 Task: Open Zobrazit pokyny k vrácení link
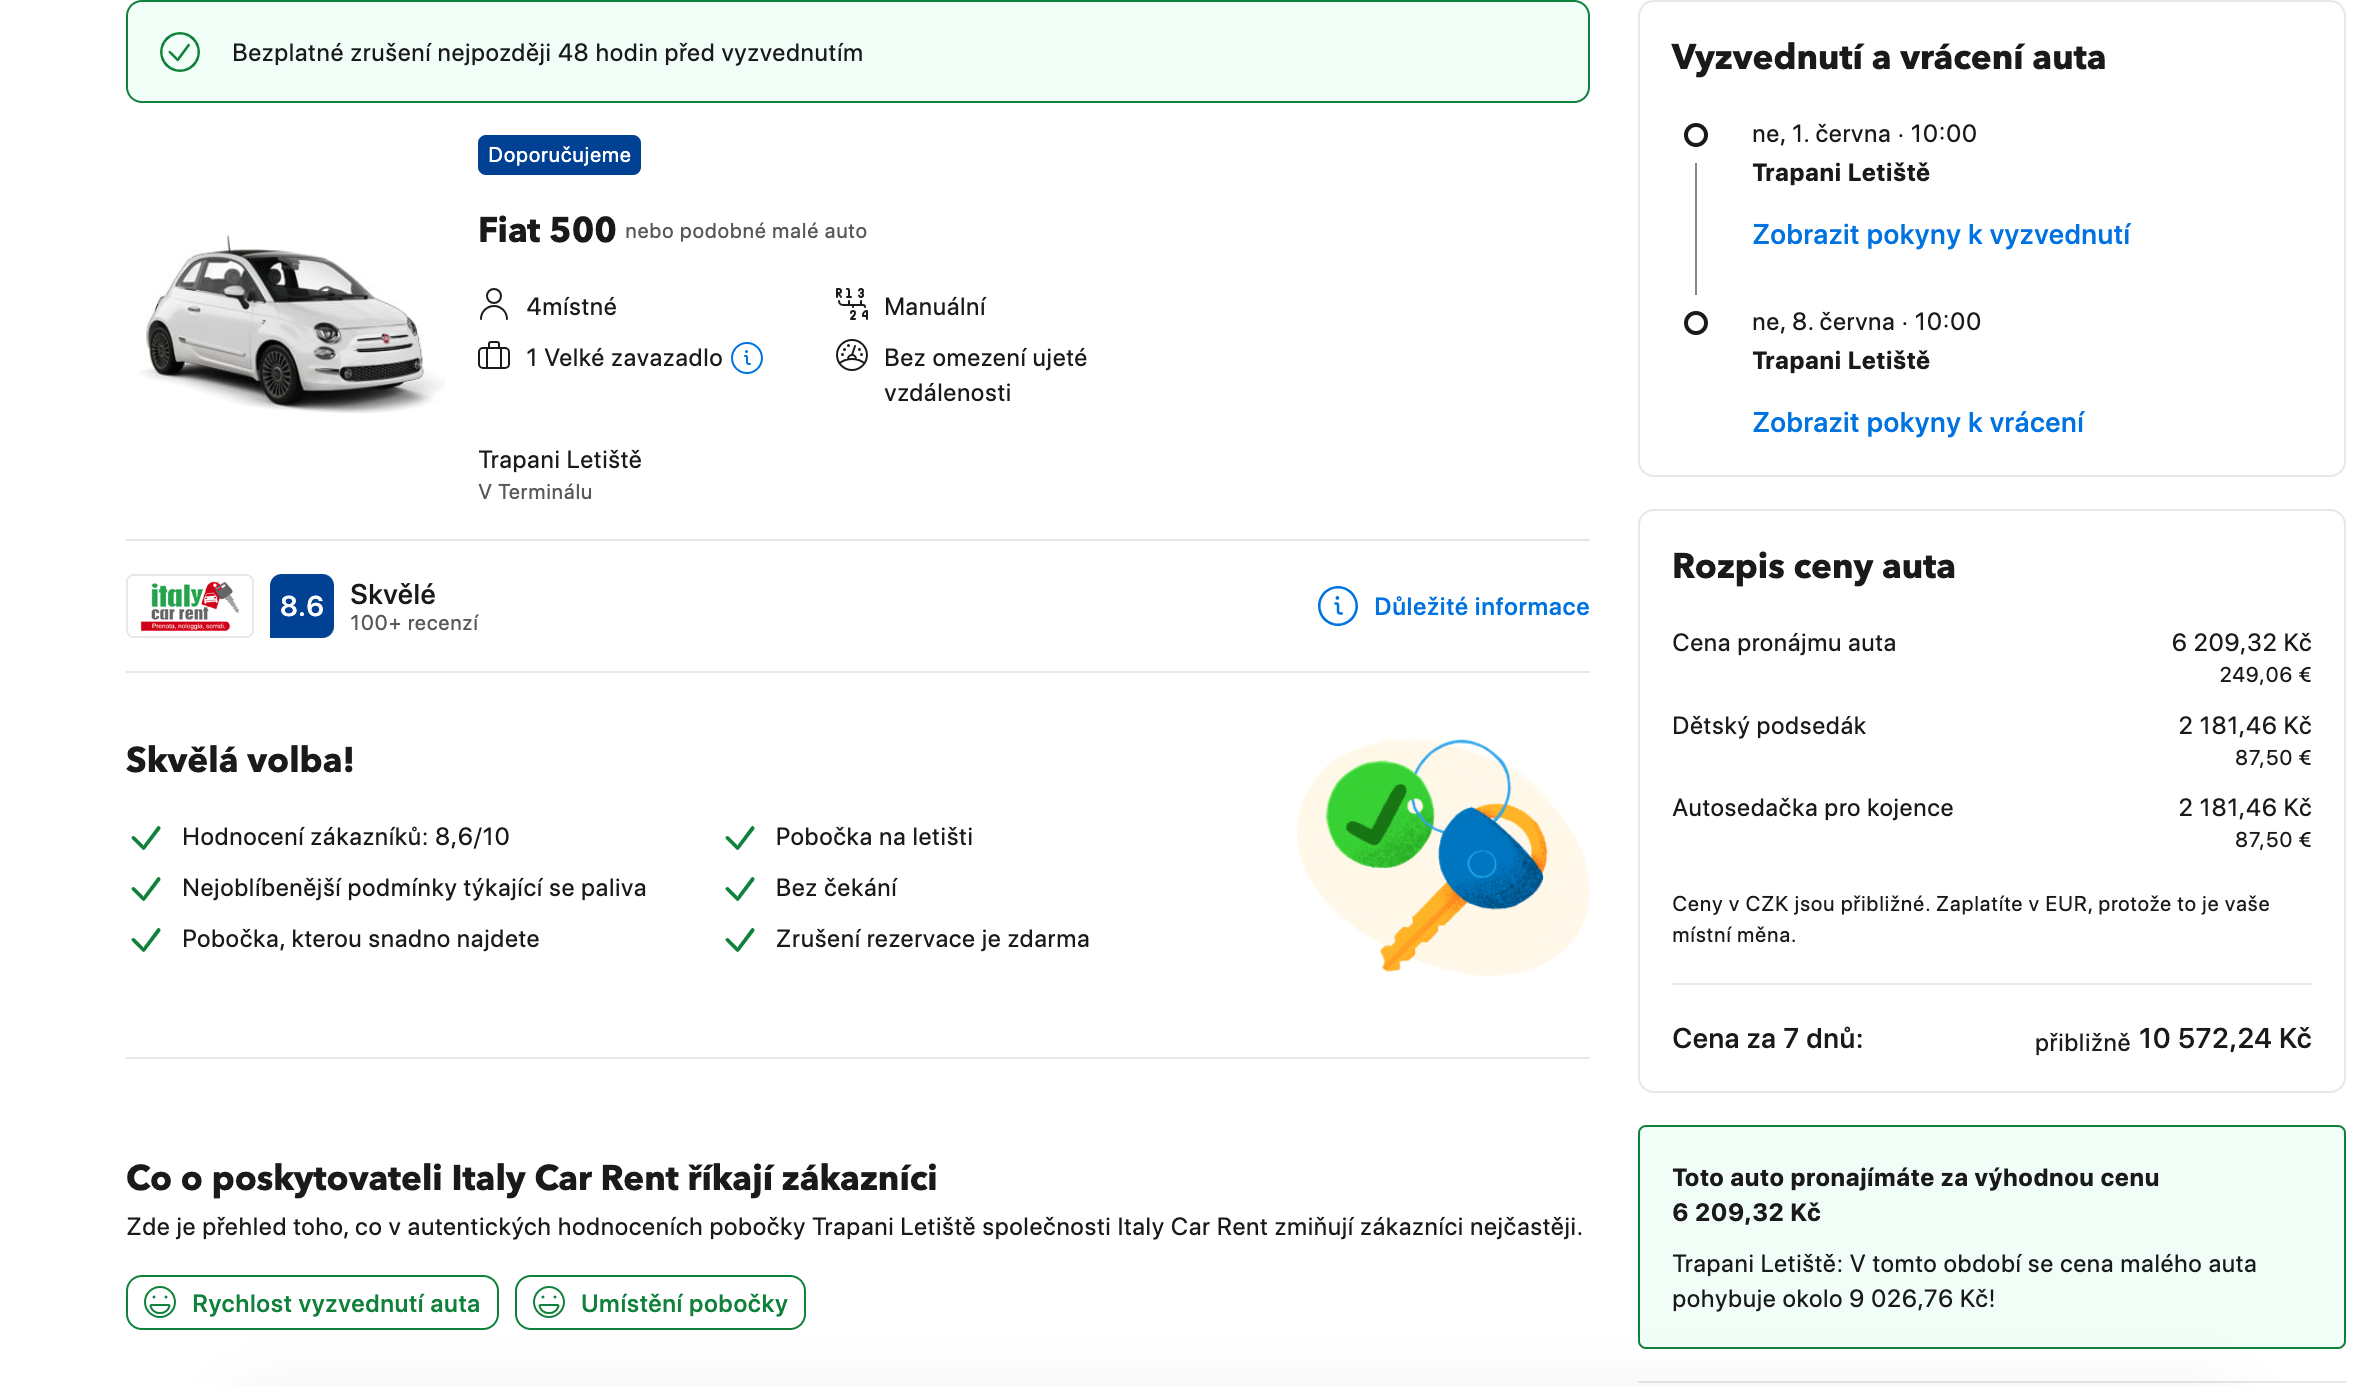(x=1917, y=423)
